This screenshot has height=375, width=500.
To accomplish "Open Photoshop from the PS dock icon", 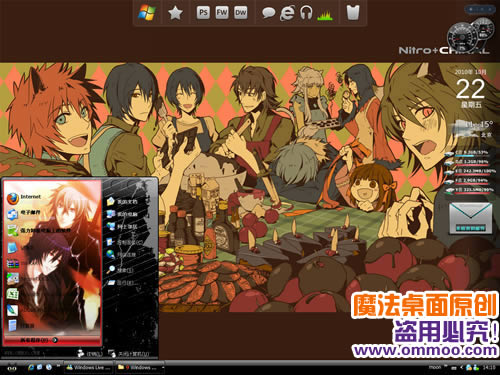I will tap(203, 13).
